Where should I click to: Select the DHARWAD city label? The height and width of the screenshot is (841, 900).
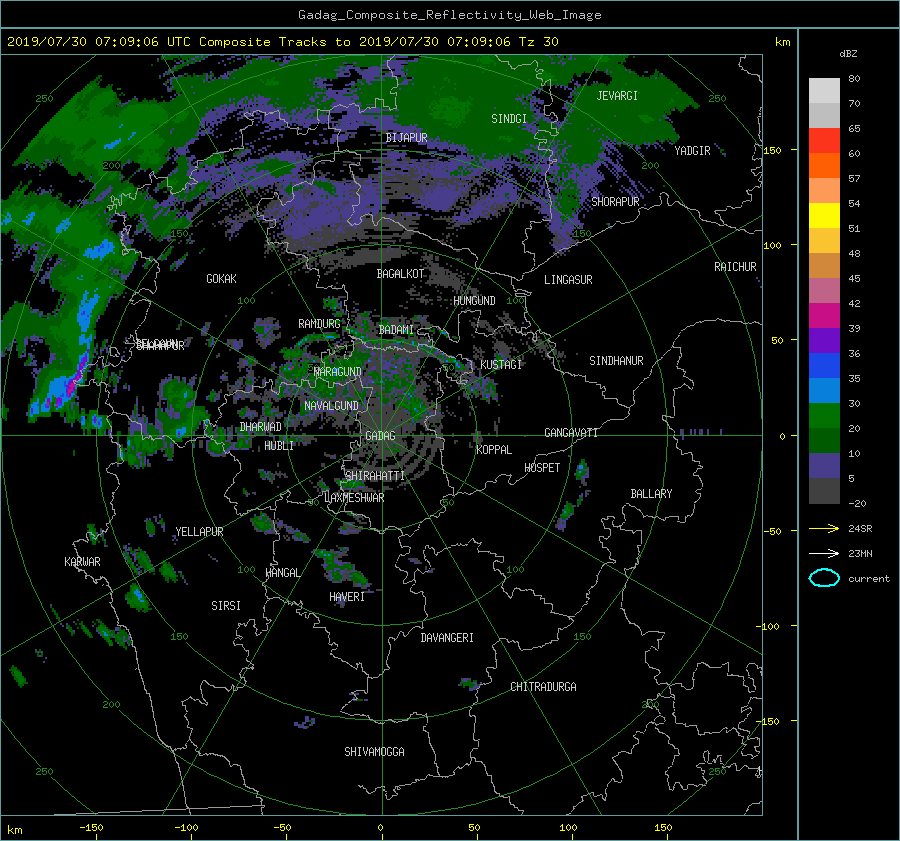pos(260,427)
